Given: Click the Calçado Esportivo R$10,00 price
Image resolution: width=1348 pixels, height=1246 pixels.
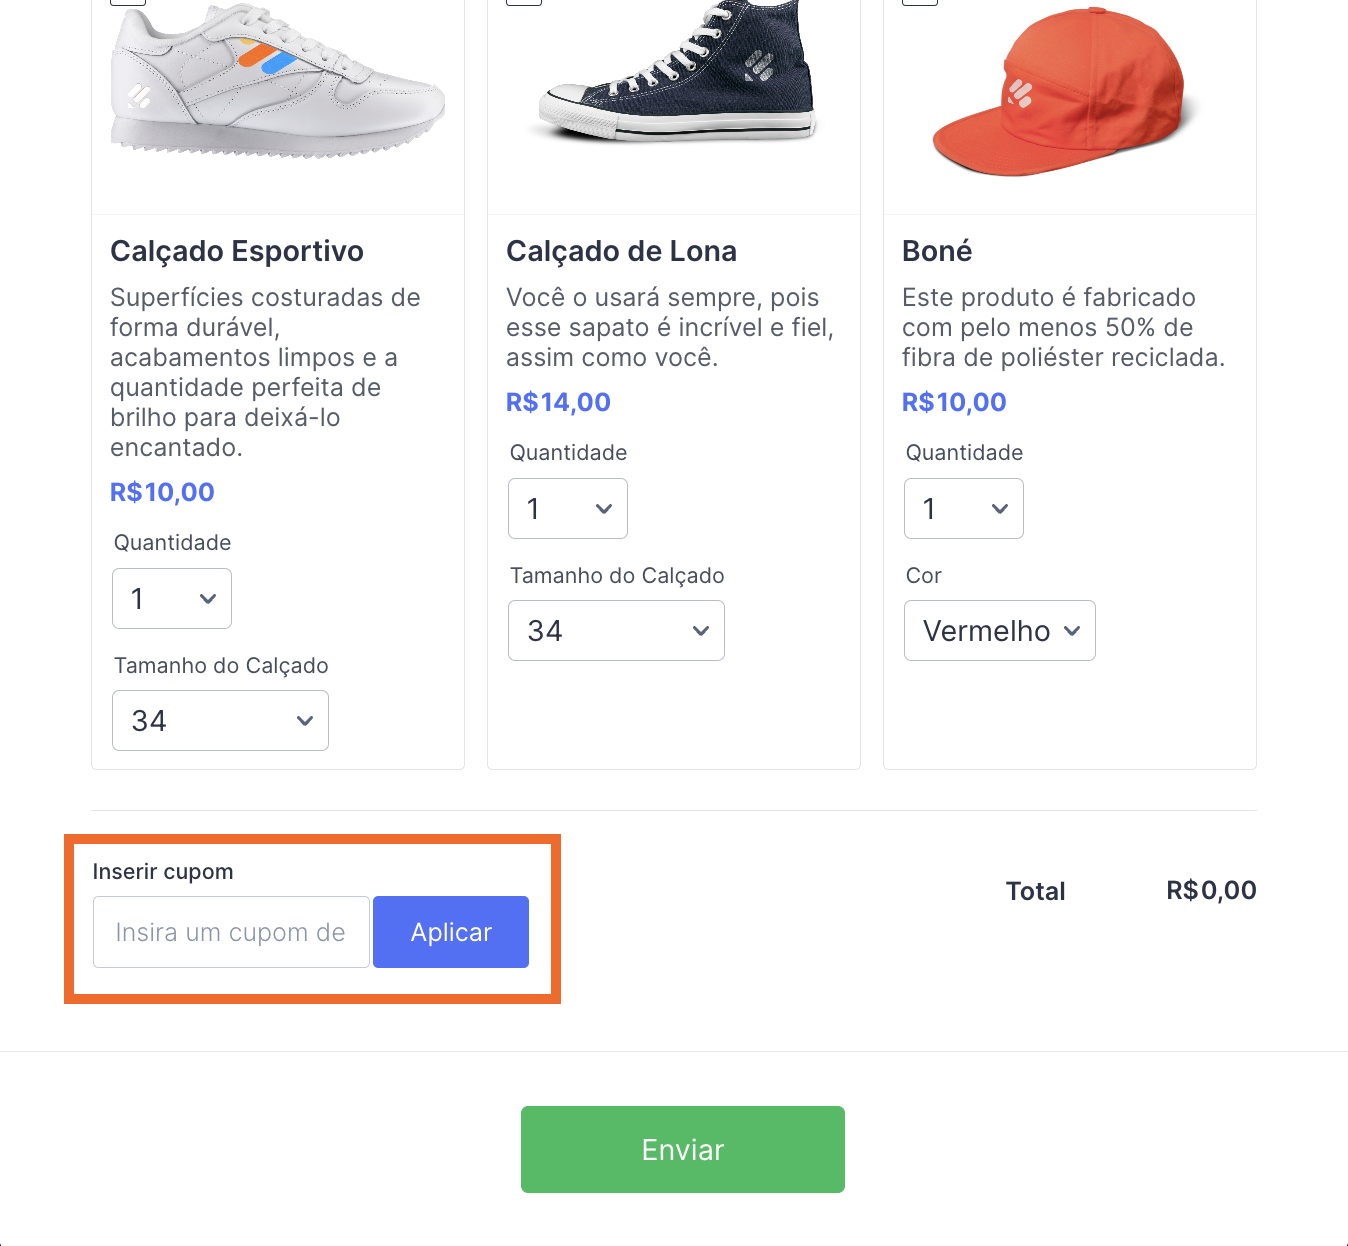Looking at the screenshot, I should [x=162, y=492].
